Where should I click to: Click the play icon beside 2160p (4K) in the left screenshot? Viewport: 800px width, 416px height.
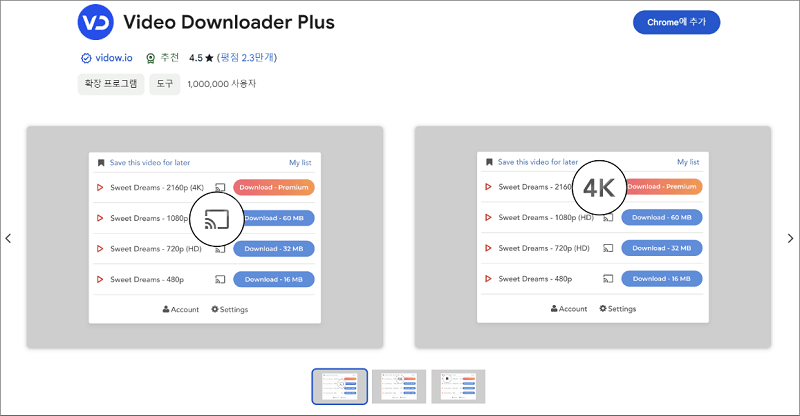[100, 187]
